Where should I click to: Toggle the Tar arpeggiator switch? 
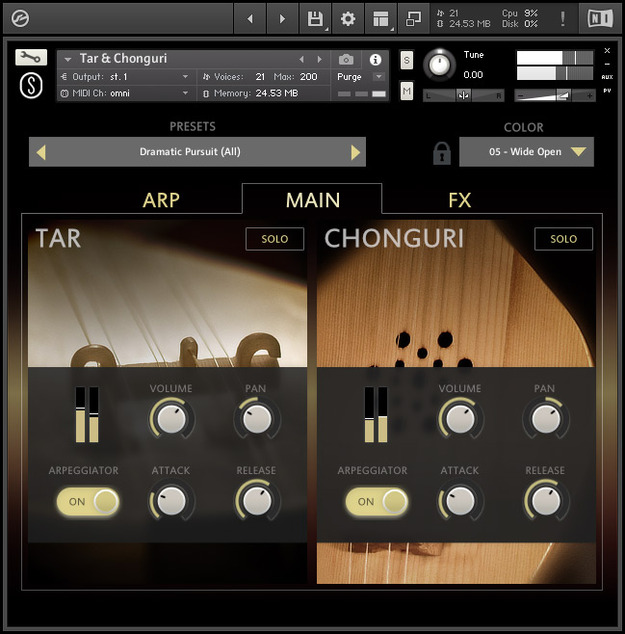click(x=87, y=501)
